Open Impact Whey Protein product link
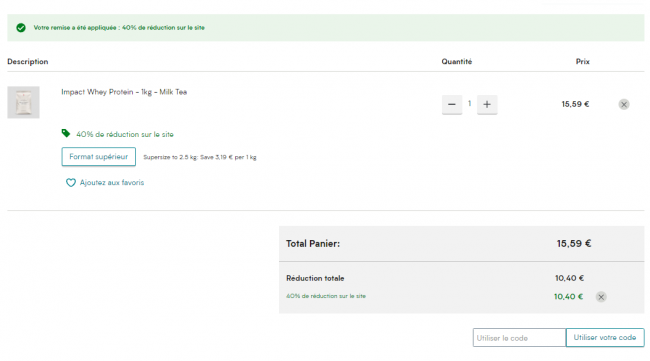This screenshot has width=650, height=361. pyautogui.click(x=124, y=92)
